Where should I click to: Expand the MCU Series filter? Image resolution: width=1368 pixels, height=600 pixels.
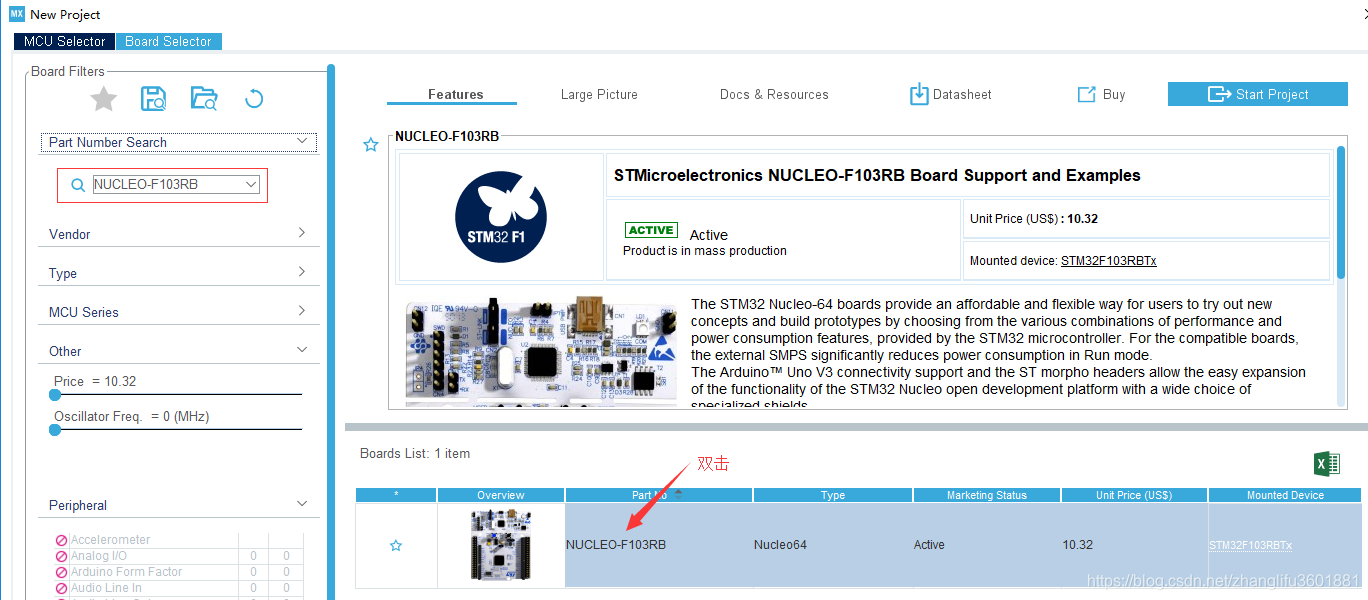pyautogui.click(x=302, y=311)
